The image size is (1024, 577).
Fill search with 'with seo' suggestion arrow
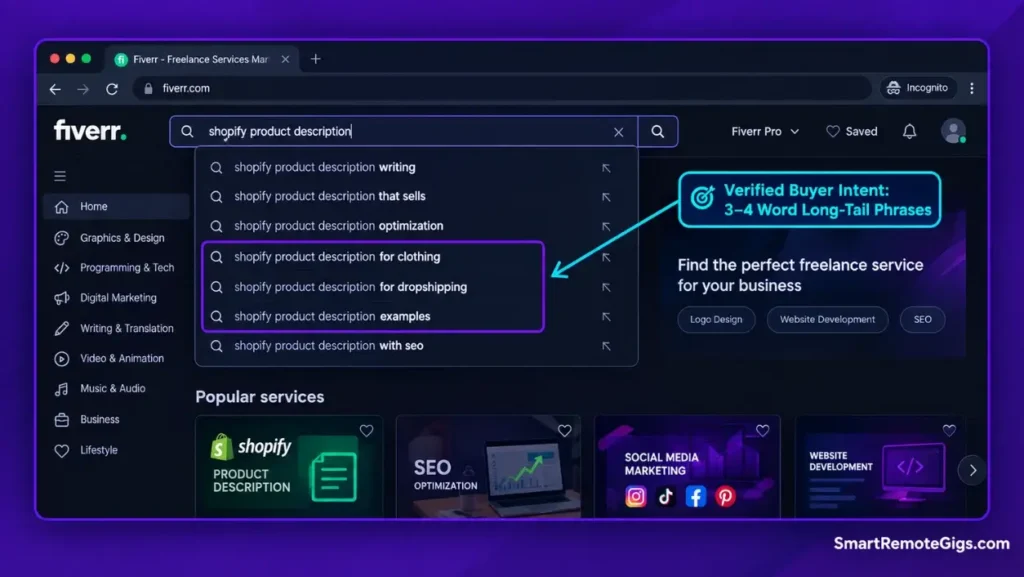click(606, 346)
